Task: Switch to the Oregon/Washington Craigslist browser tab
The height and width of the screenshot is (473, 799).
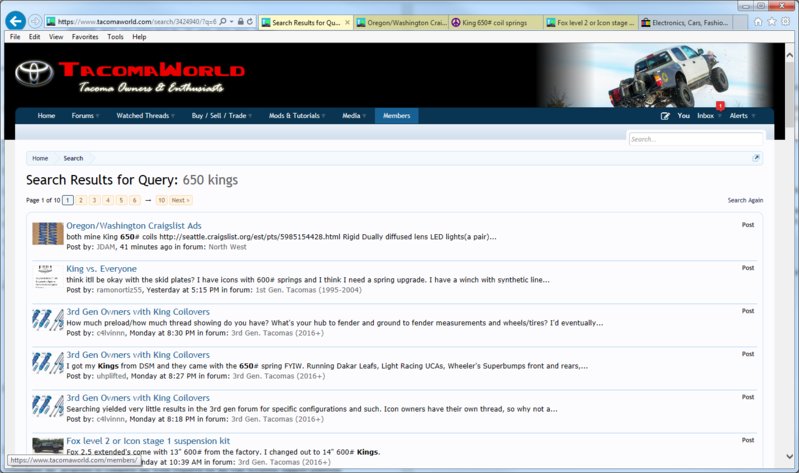Action: point(402,22)
